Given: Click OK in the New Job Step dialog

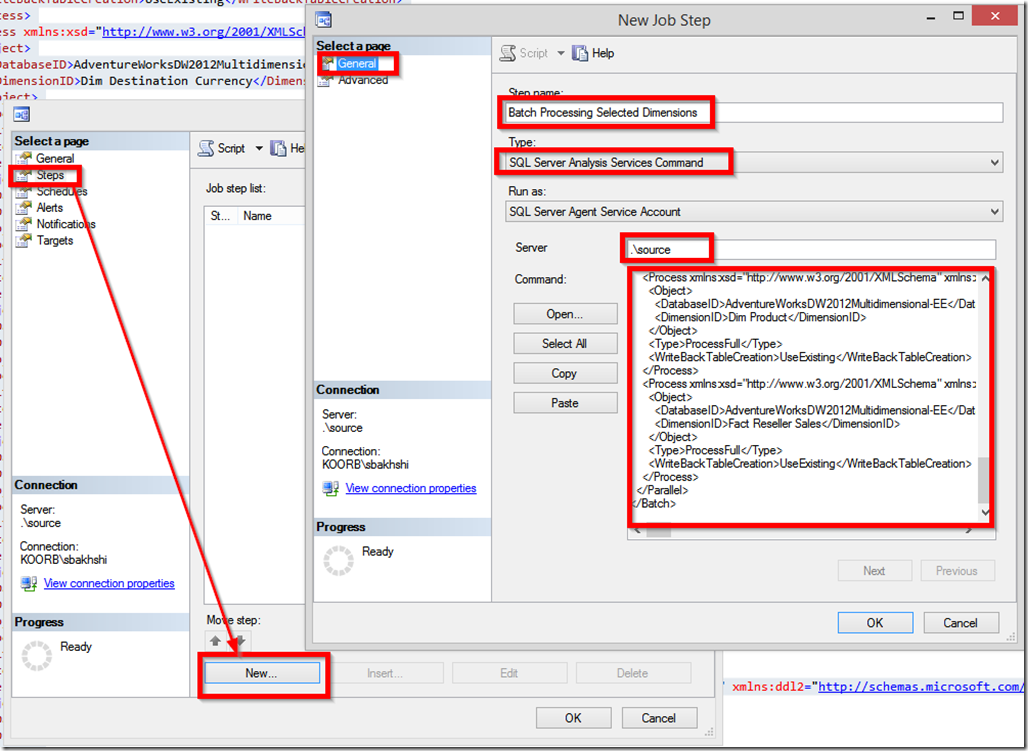Looking at the screenshot, I should click(x=875, y=622).
